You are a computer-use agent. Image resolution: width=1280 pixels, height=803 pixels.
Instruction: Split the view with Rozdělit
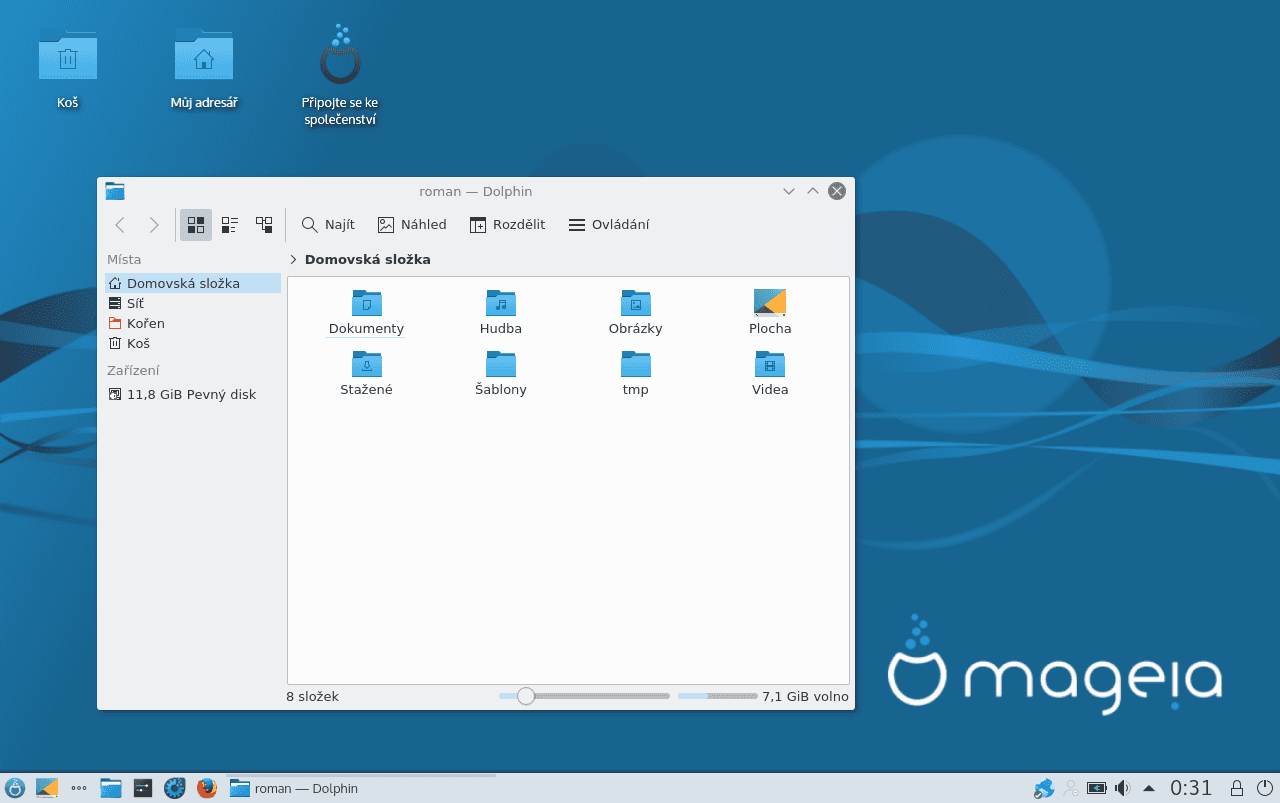point(507,225)
